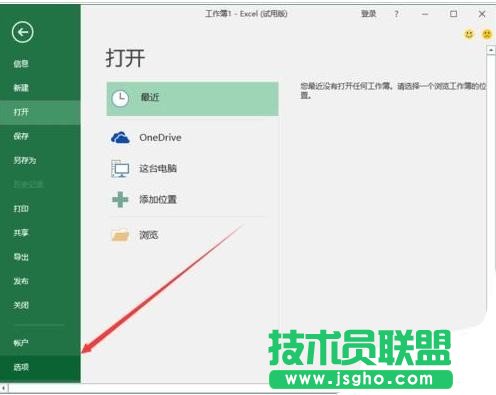
Task: Open 另存为 from the sidebar
Action: [x=25, y=160]
